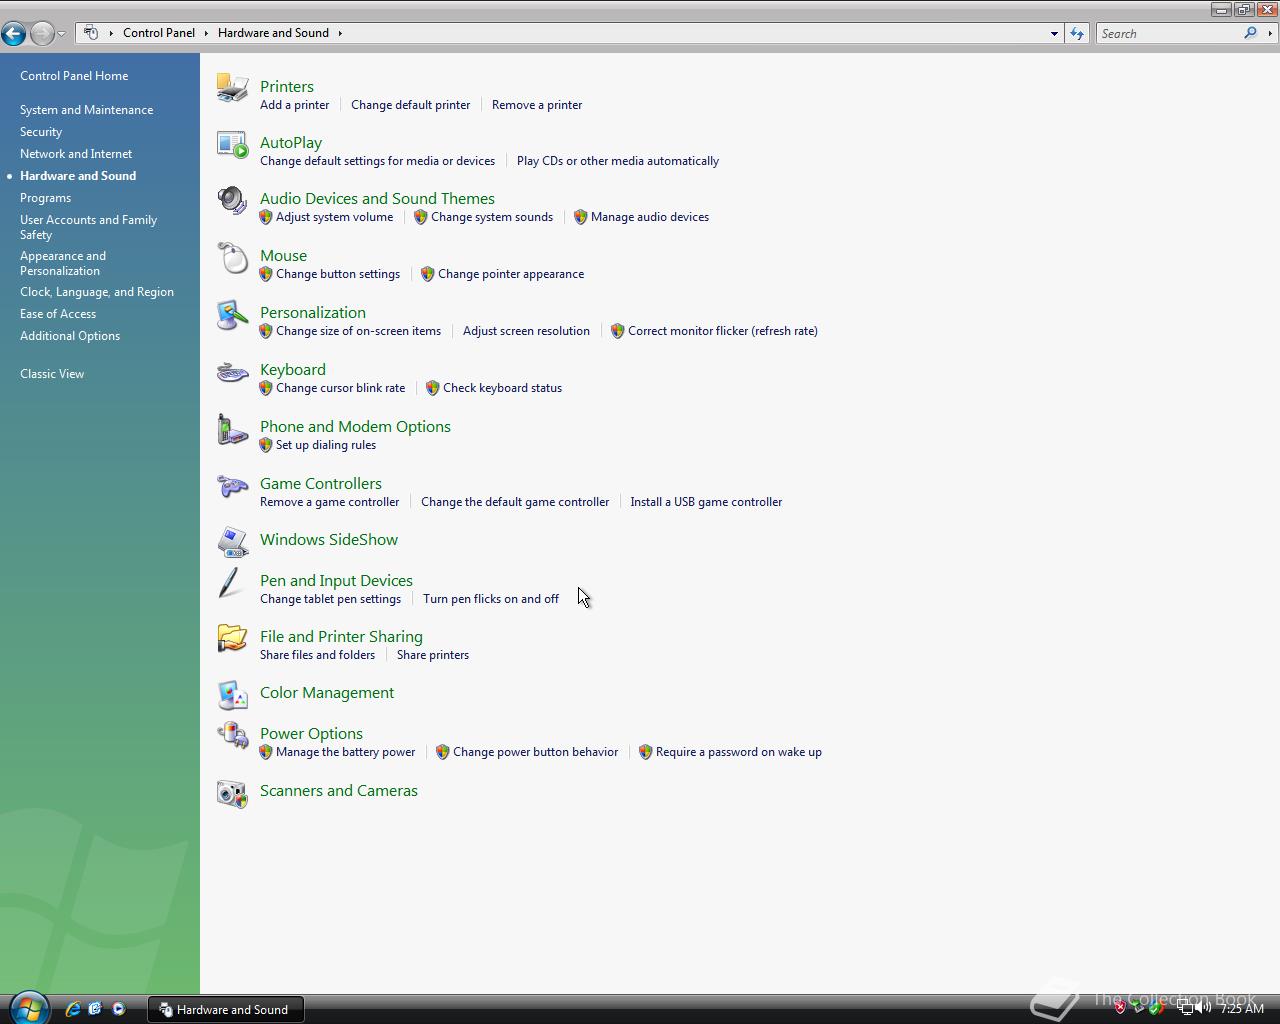Open AutoPlay via its CD icon
The height and width of the screenshot is (1024, 1280).
point(232,146)
